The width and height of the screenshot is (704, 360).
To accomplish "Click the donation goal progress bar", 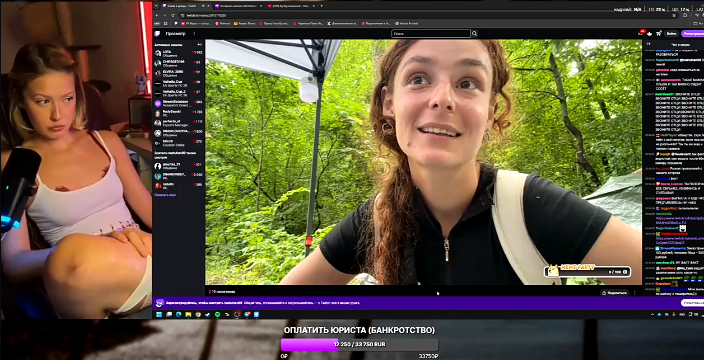I will [x=359, y=344].
